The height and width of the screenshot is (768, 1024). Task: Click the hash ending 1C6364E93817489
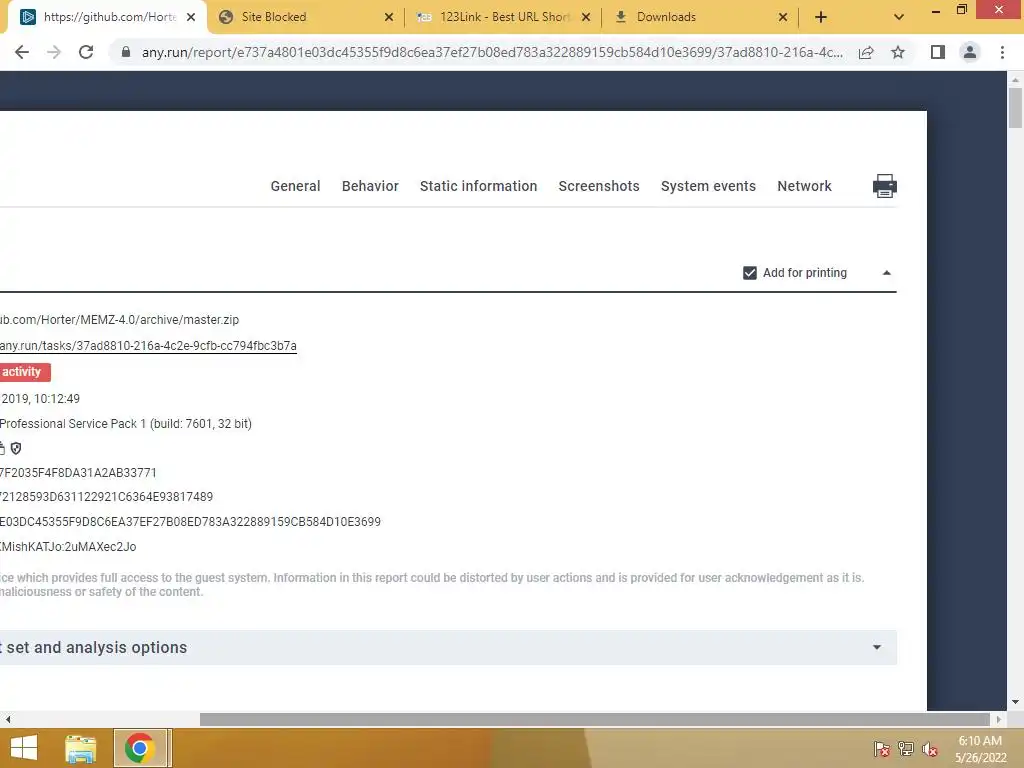106,497
